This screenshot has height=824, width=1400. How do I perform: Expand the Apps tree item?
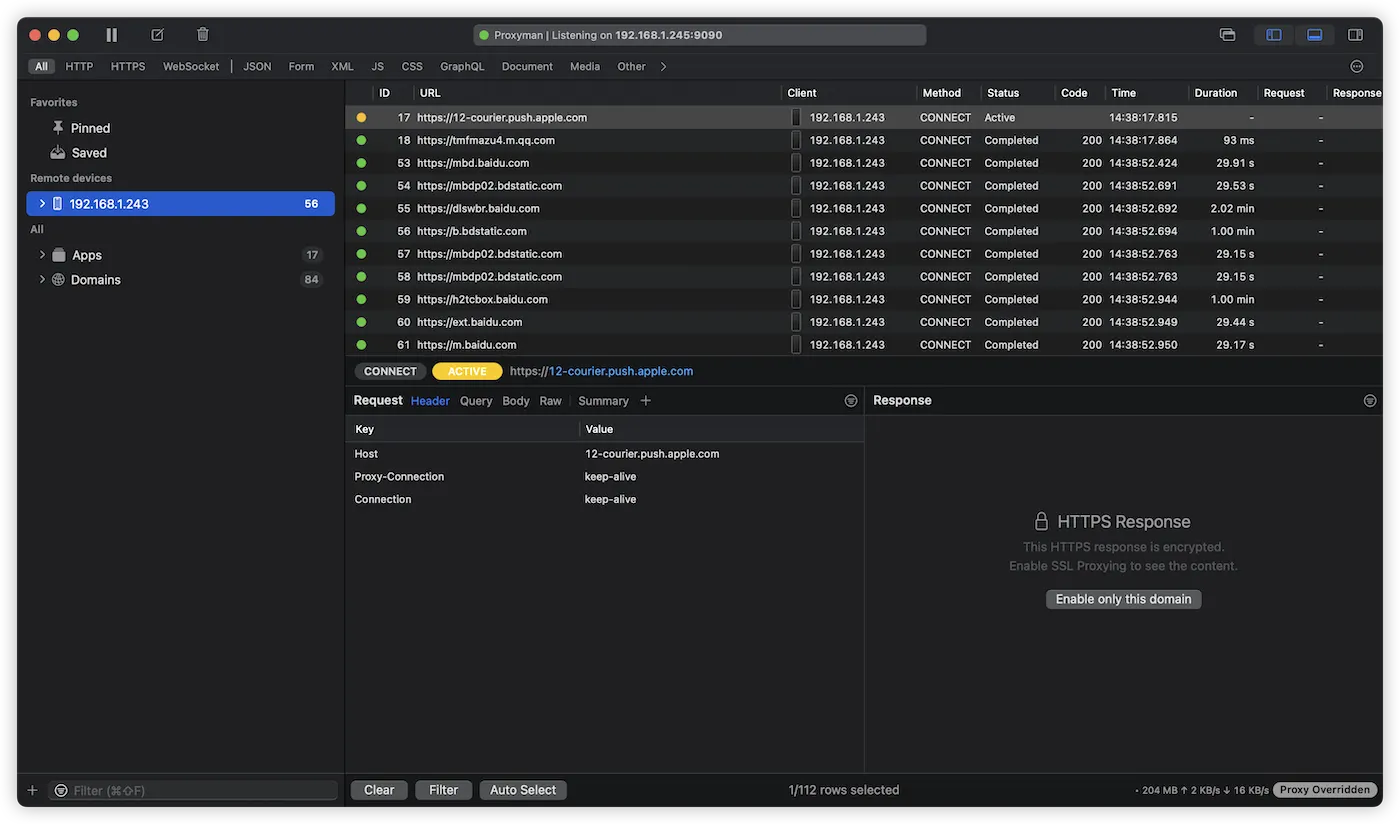tap(42, 255)
